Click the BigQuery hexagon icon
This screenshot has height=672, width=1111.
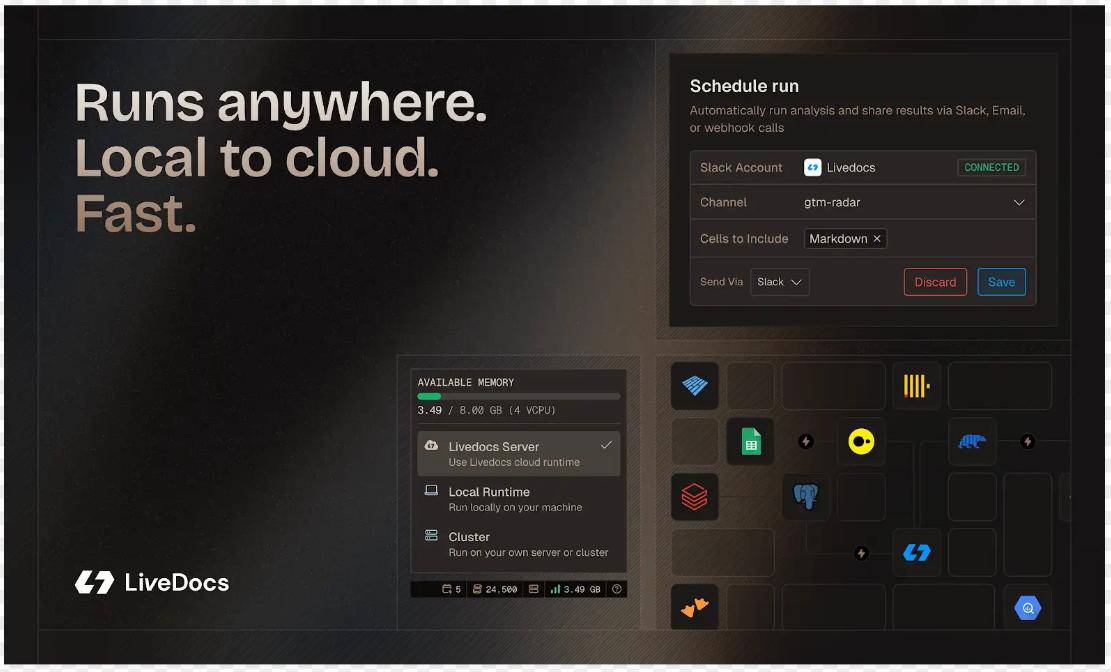pos(1027,608)
